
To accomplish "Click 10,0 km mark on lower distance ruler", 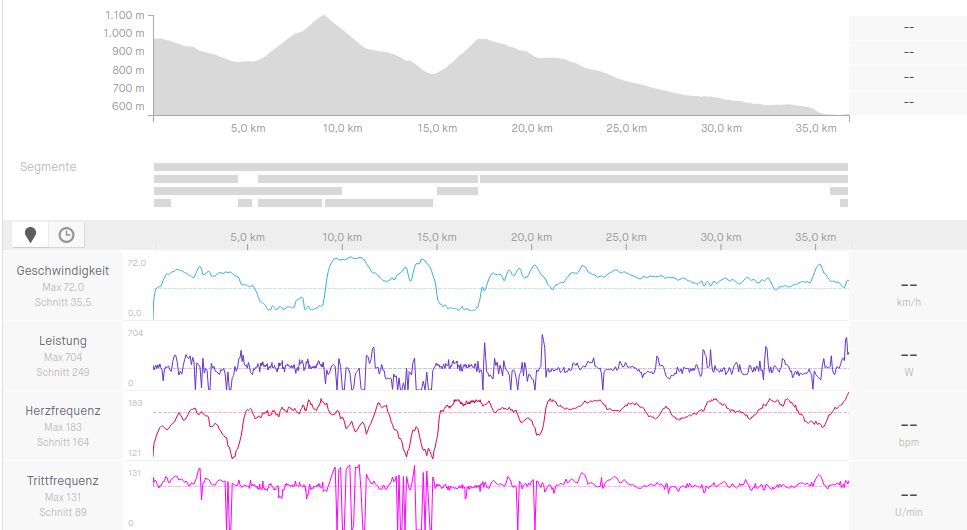I will coord(342,238).
